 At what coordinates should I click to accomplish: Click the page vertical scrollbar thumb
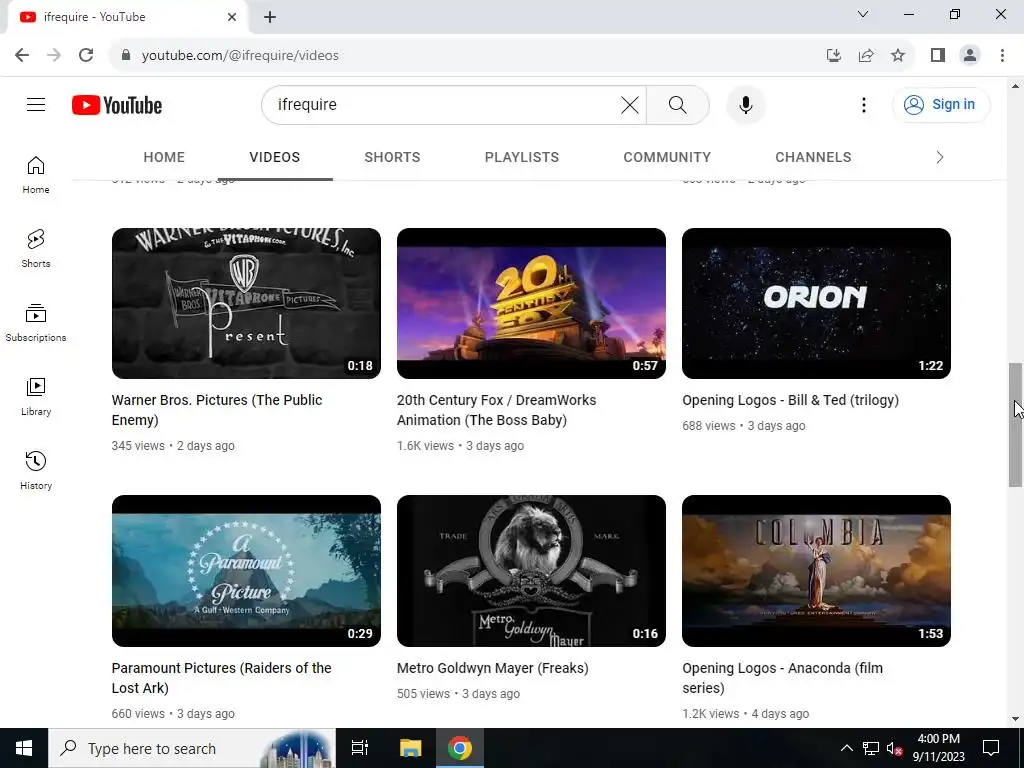point(1015,424)
